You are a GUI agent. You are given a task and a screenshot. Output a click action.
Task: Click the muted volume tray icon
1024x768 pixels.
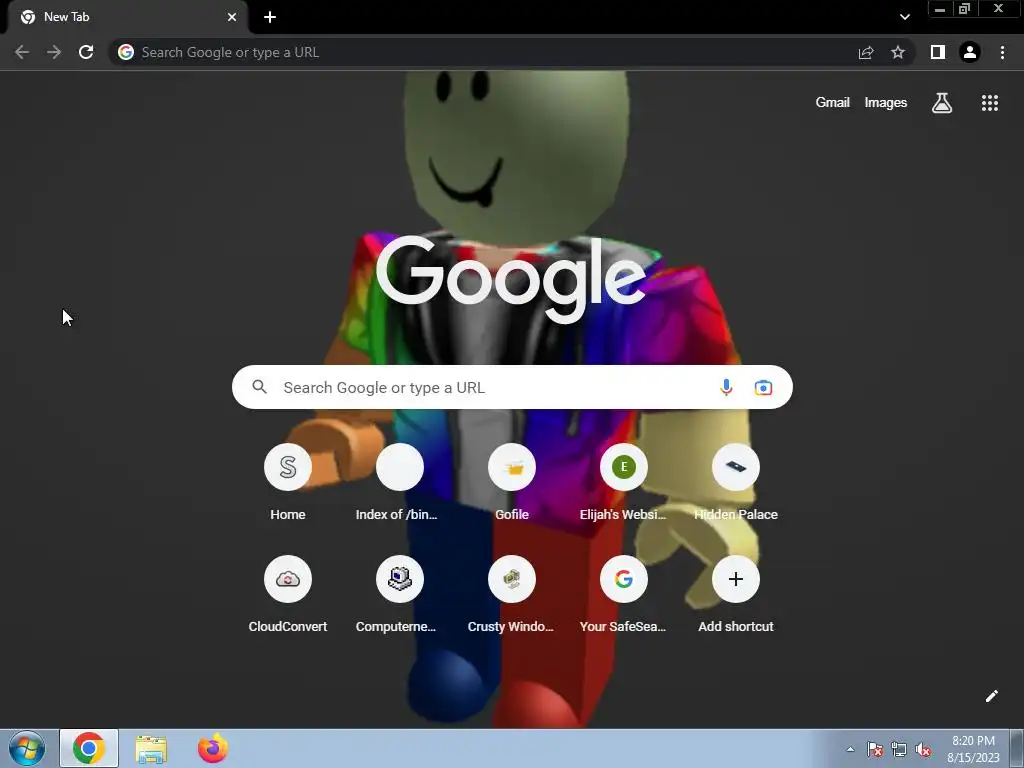923,749
